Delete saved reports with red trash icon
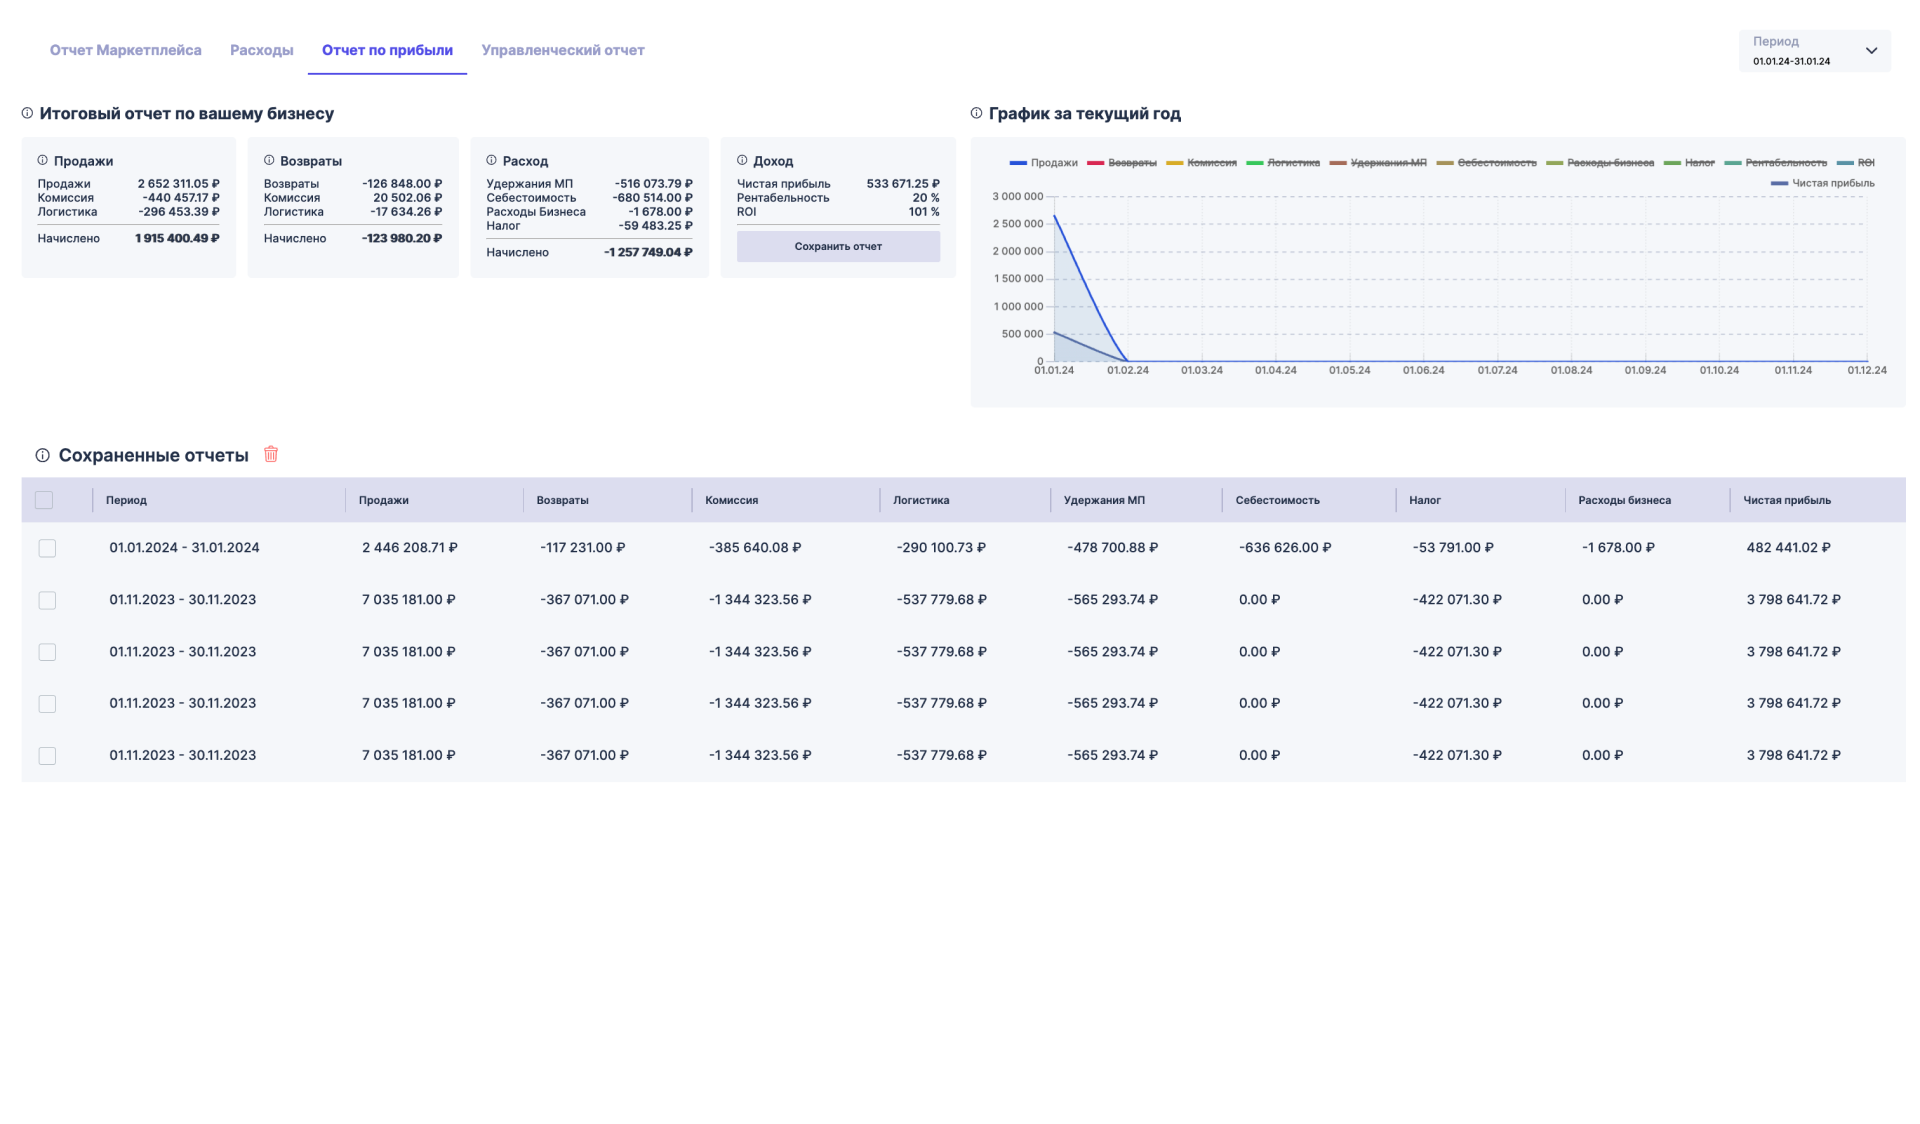Viewport: 1920px width, 1124px height. pyautogui.click(x=271, y=454)
